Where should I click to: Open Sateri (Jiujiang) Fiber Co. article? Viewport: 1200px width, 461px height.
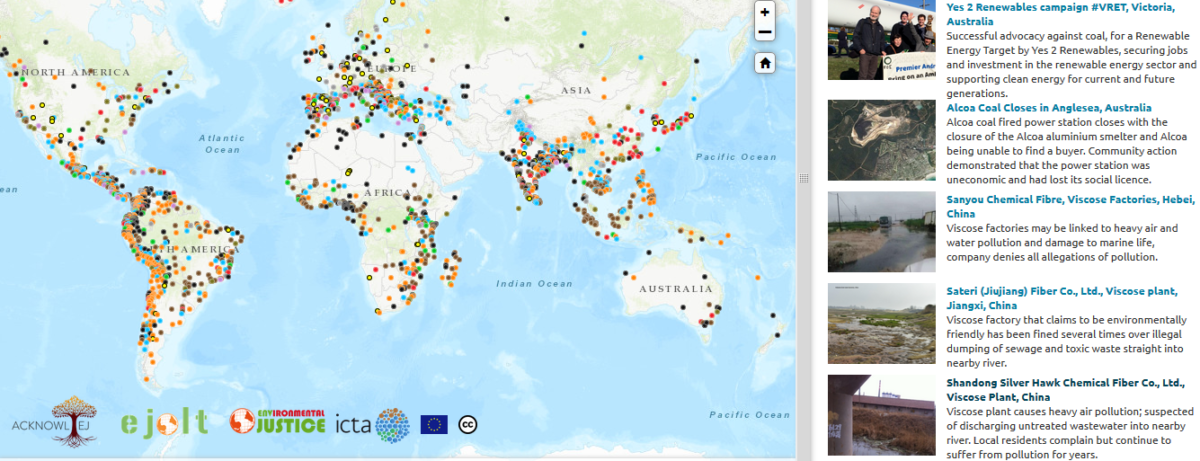1065,298
